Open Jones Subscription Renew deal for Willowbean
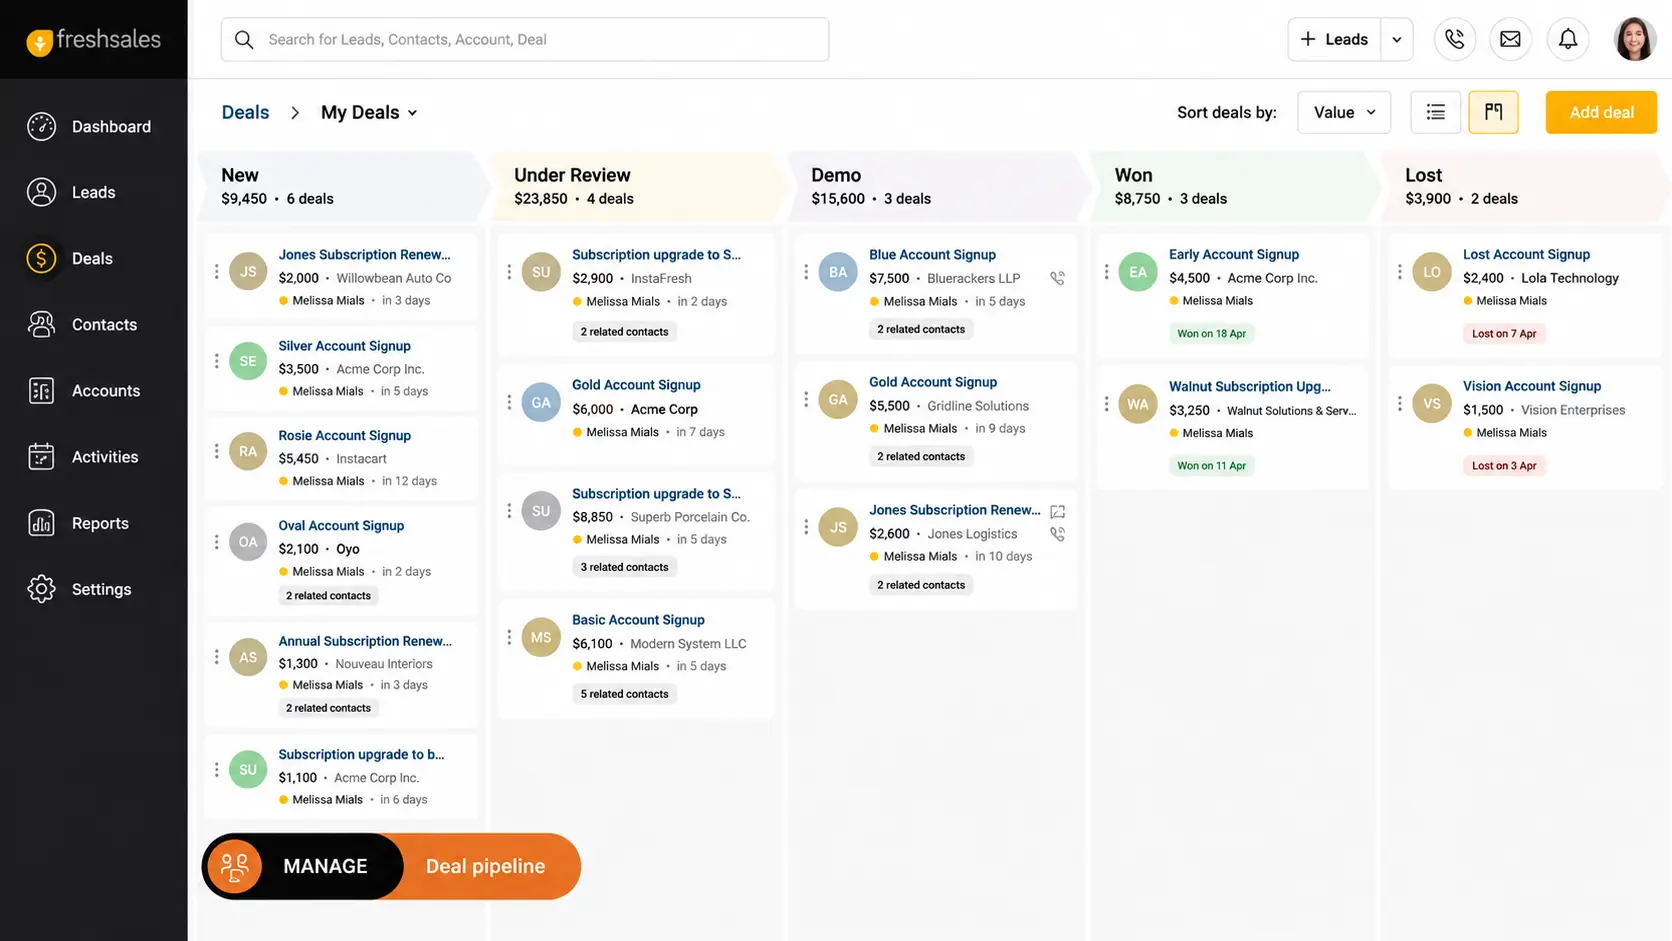This screenshot has height=941, width=1672. pyautogui.click(x=364, y=255)
